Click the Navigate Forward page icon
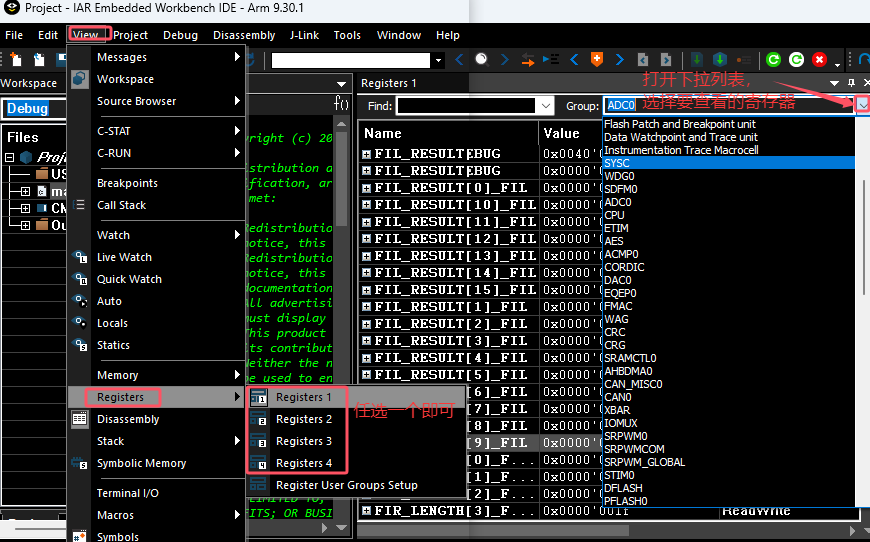This screenshot has width=870, height=542. click(x=666, y=59)
